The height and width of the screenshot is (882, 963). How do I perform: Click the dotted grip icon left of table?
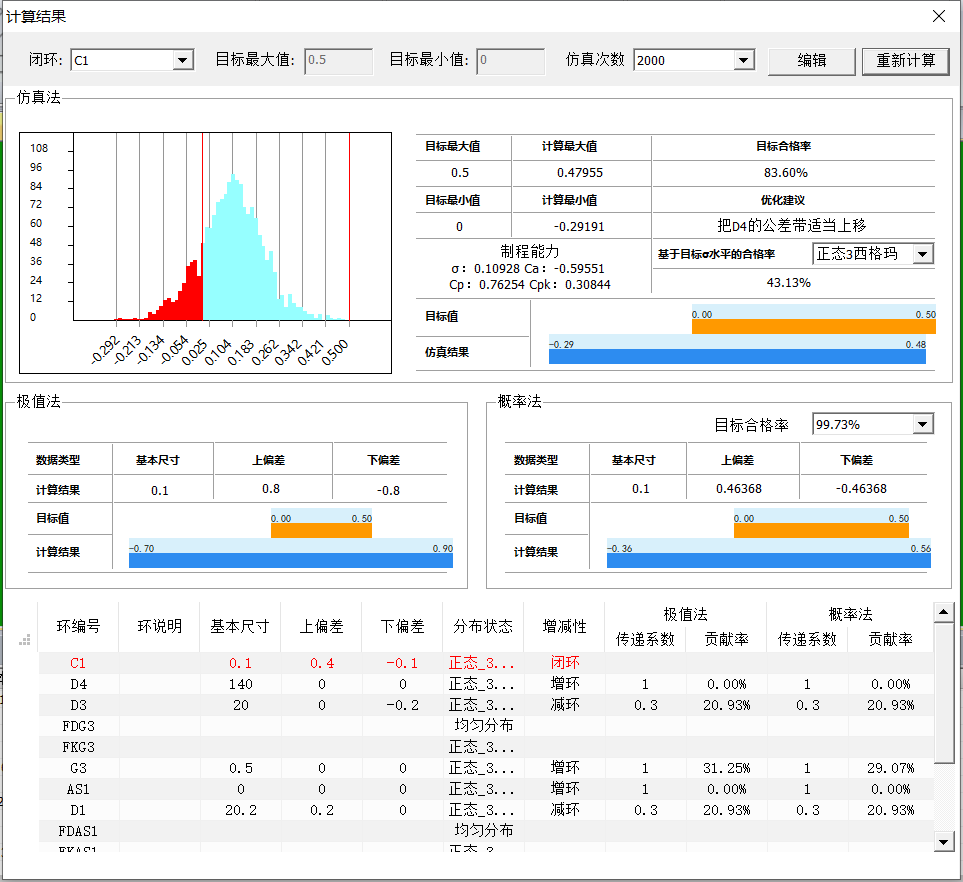tap(26, 640)
